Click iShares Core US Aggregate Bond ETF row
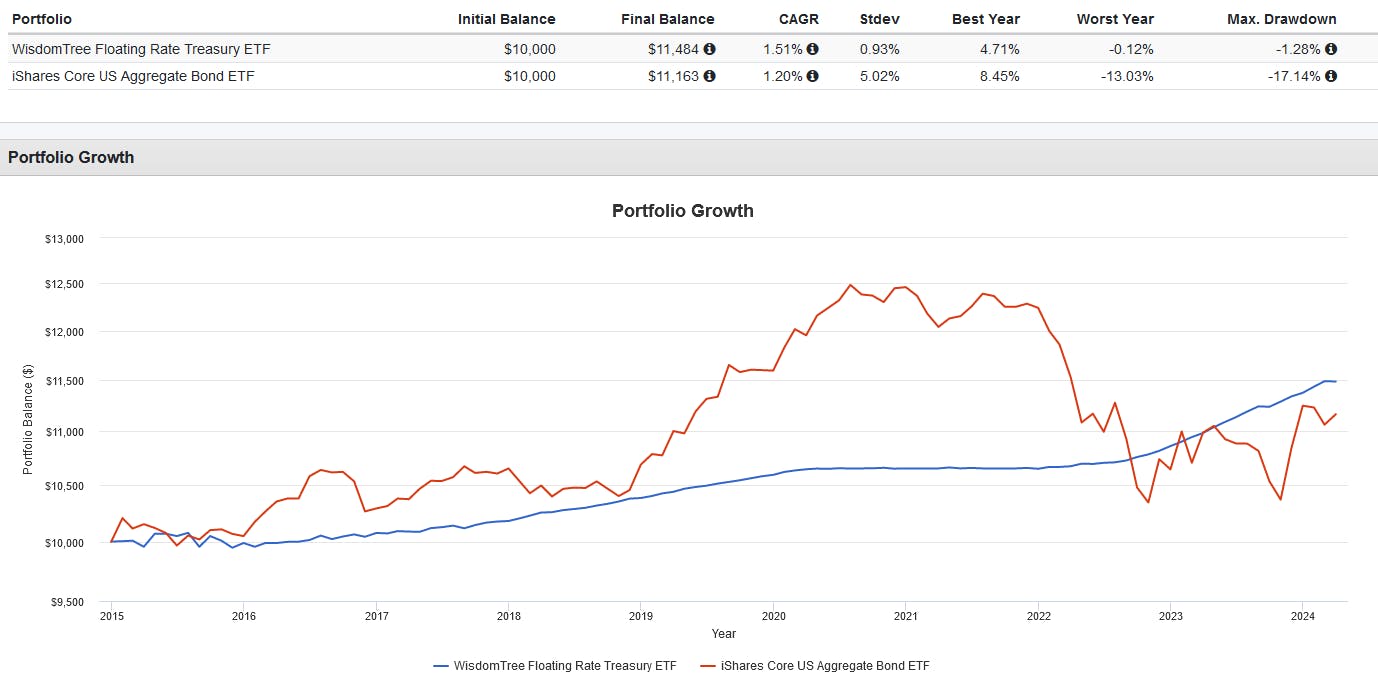The image size is (1378, 678). click(x=133, y=76)
